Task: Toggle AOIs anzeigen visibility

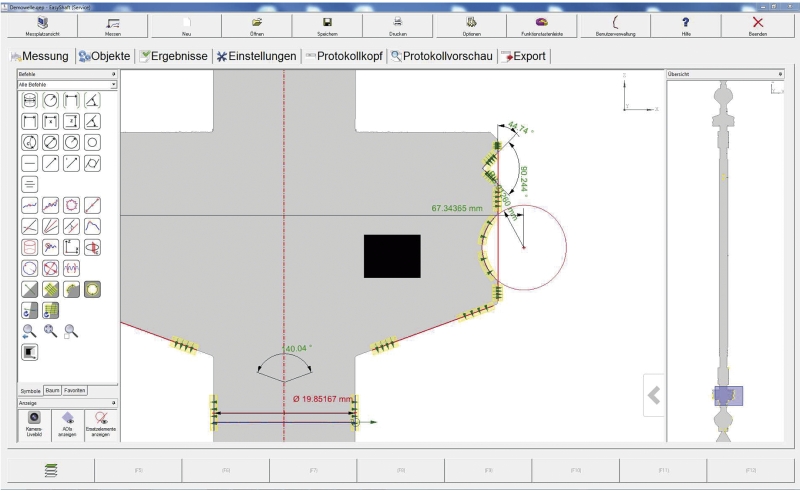Action: [68, 423]
